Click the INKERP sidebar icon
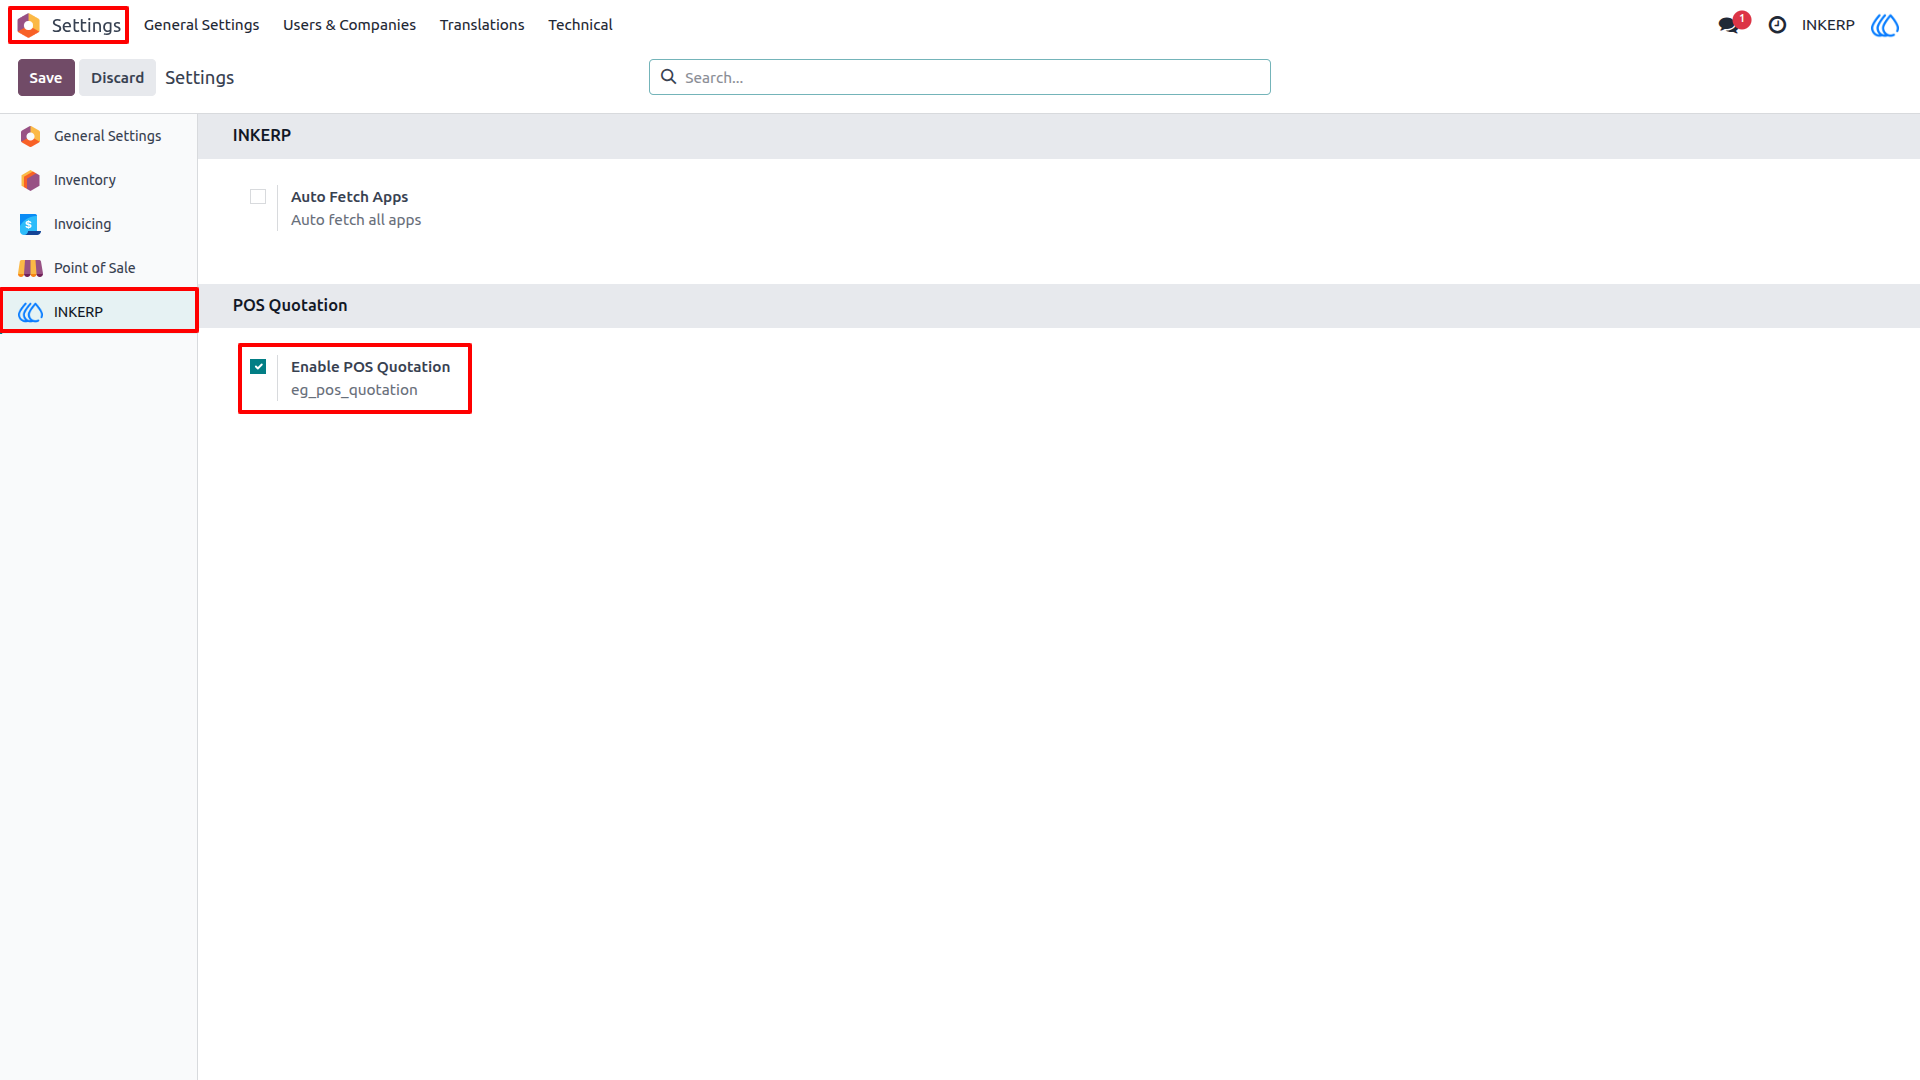Viewport: 1920px width, 1080px height. click(31, 312)
